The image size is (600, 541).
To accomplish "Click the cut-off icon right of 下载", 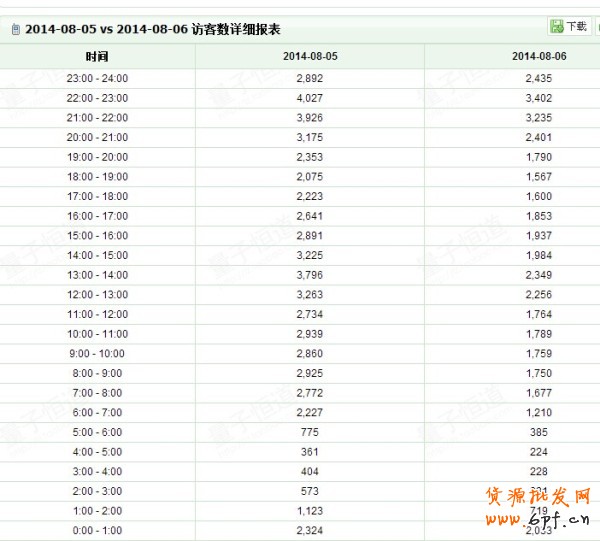I will click(x=597, y=27).
